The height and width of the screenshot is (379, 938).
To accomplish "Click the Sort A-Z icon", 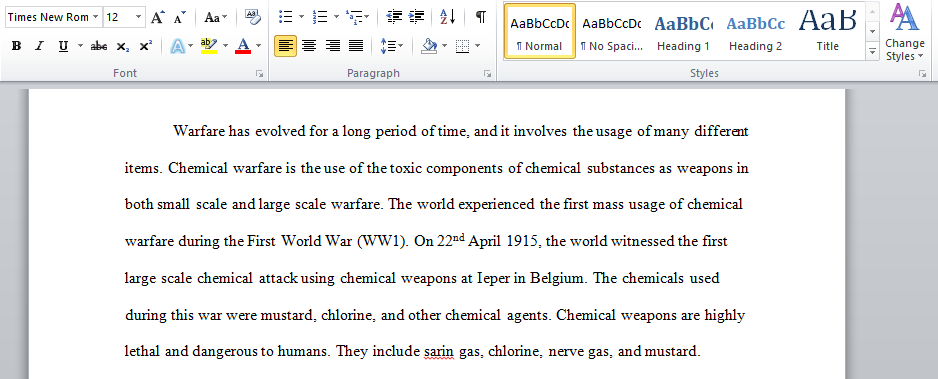I will [448, 17].
